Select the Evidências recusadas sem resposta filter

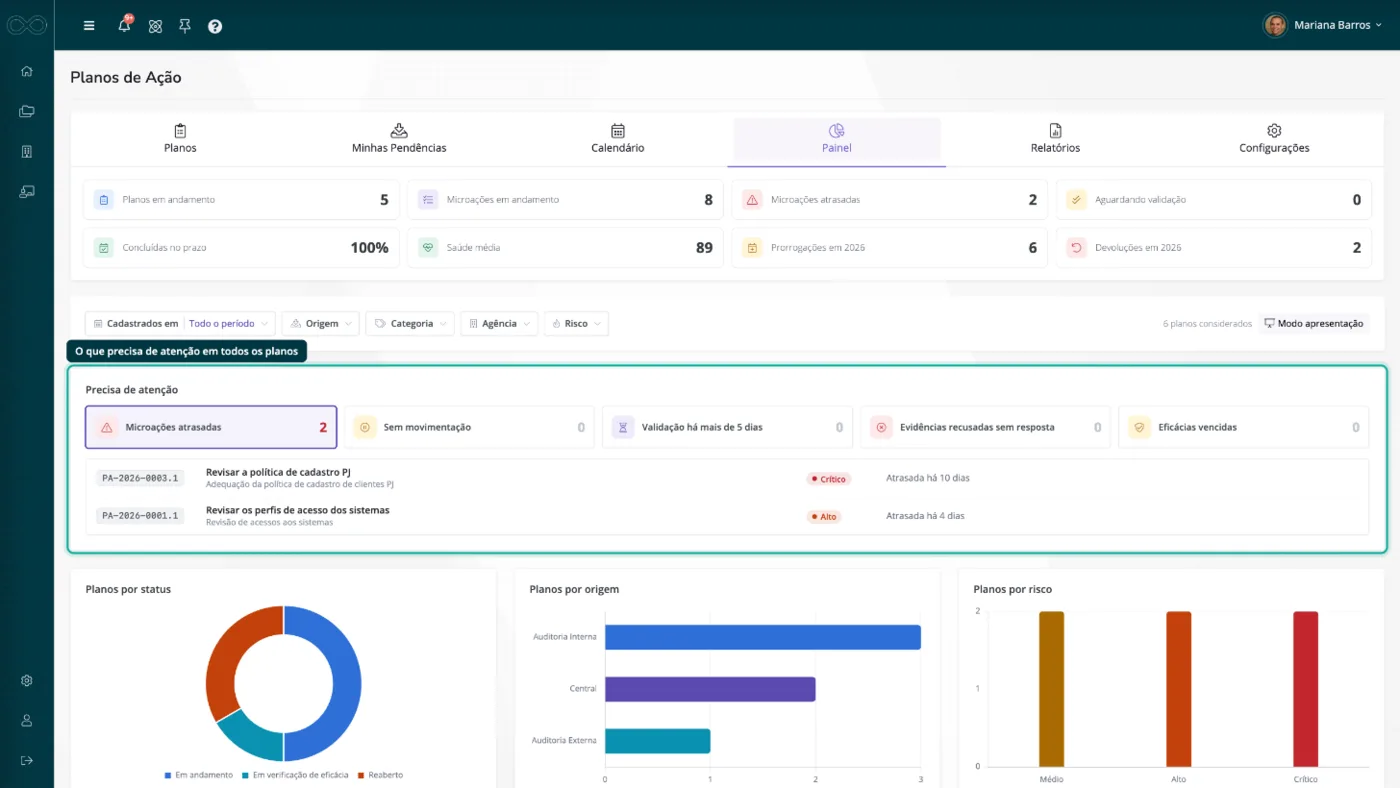pos(985,427)
